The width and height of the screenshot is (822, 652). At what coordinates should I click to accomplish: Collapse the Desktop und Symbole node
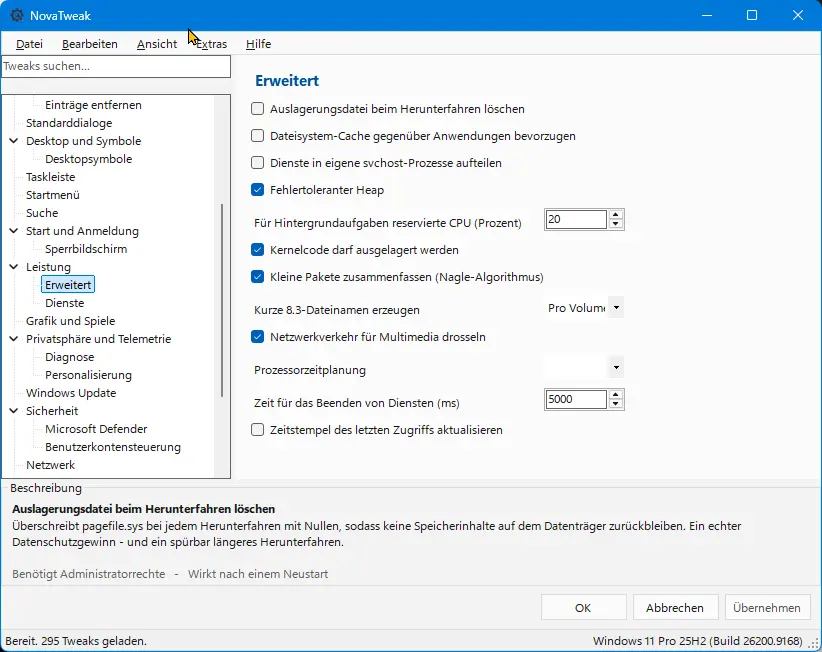coord(14,141)
